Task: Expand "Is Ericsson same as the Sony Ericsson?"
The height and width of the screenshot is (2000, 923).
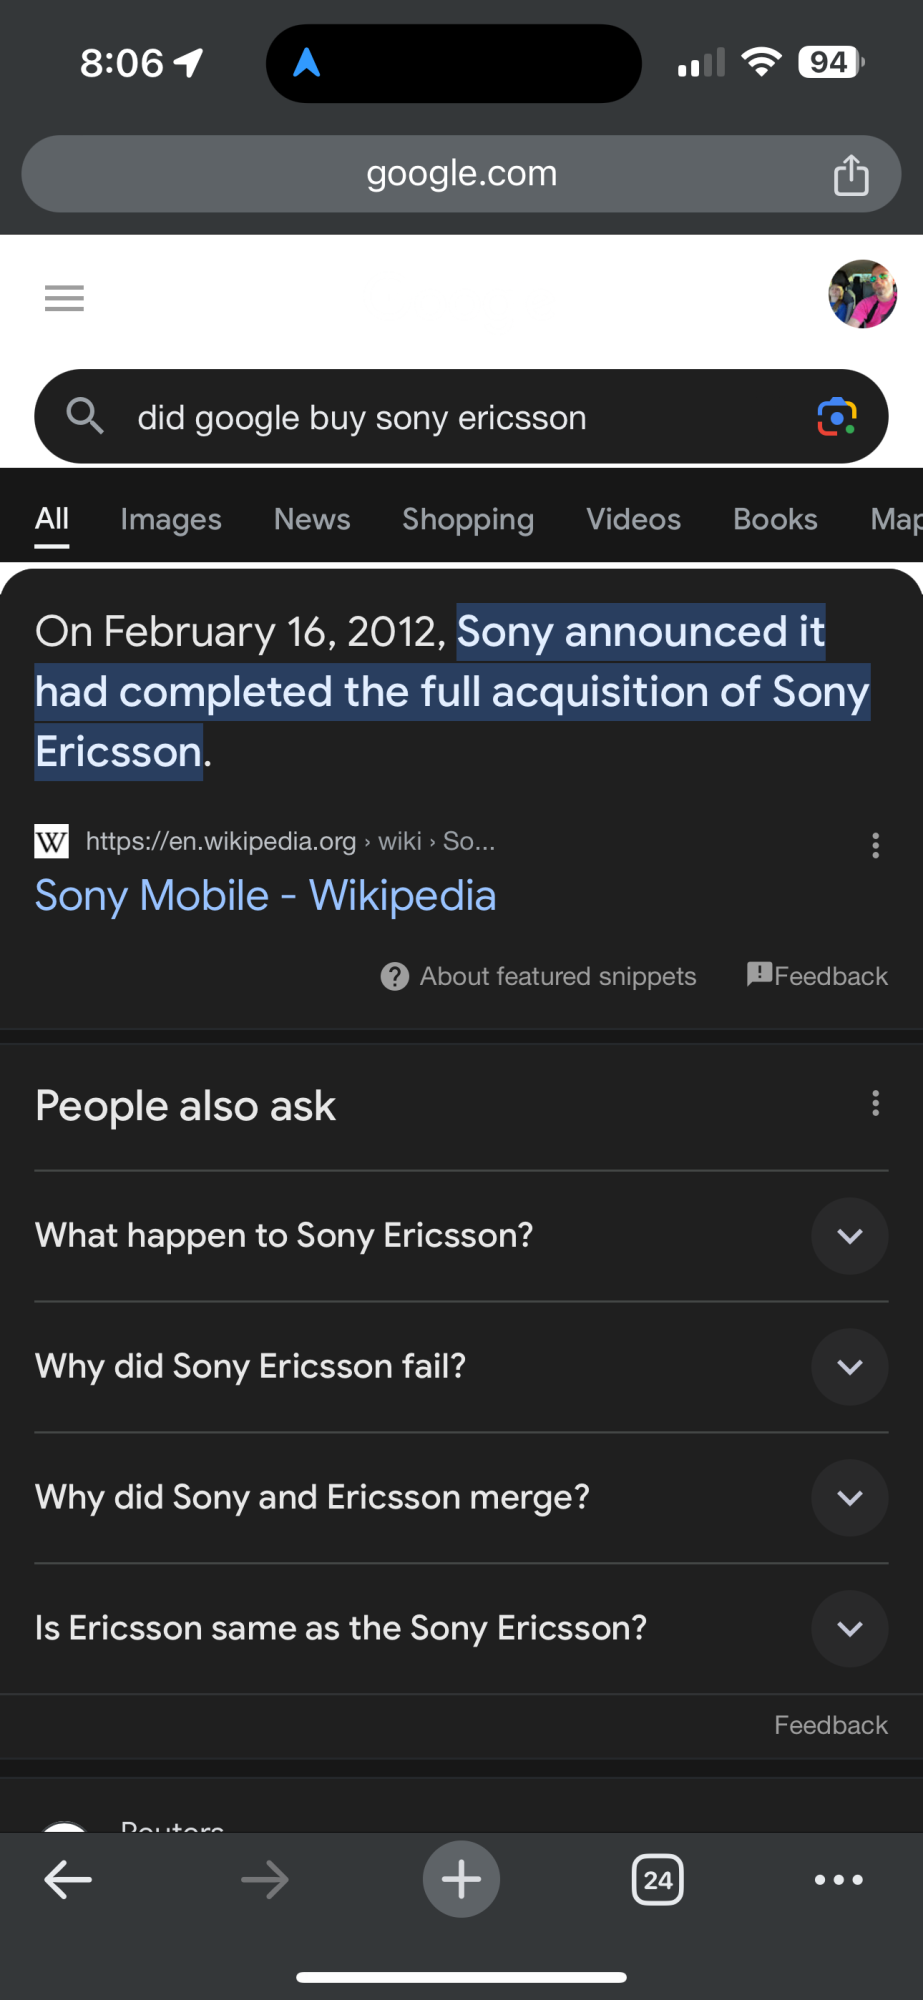Action: click(849, 1629)
